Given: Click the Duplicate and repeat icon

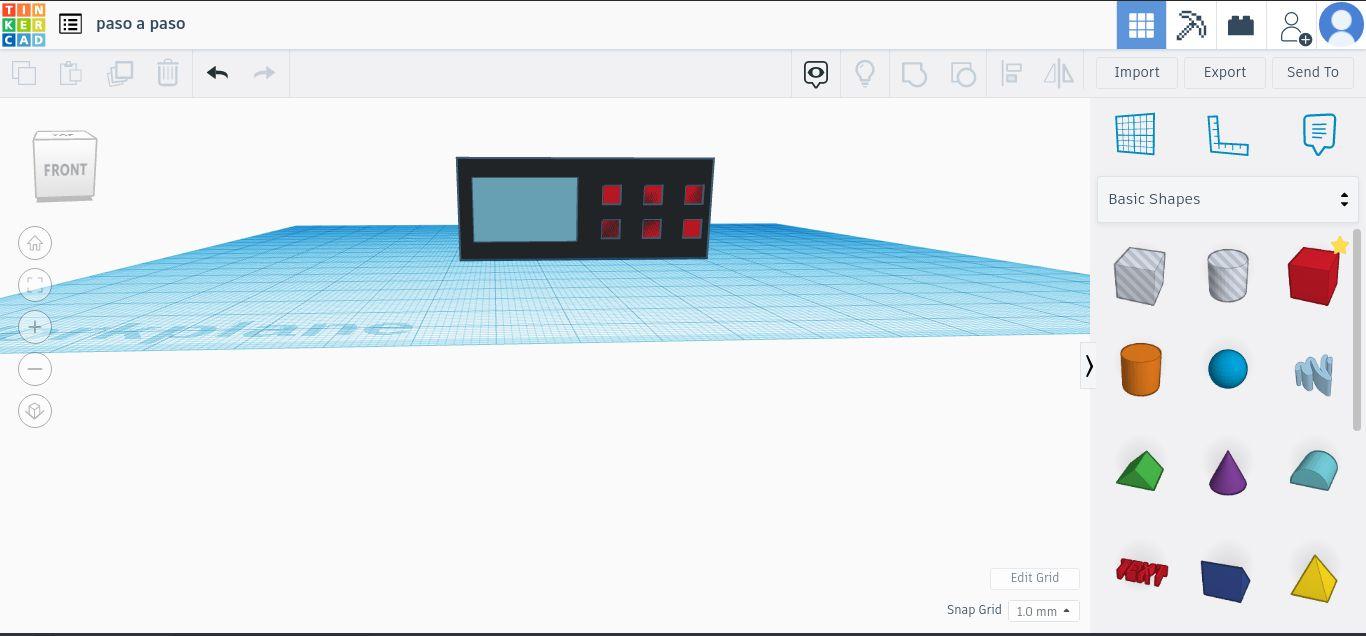Looking at the screenshot, I should coord(120,73).
